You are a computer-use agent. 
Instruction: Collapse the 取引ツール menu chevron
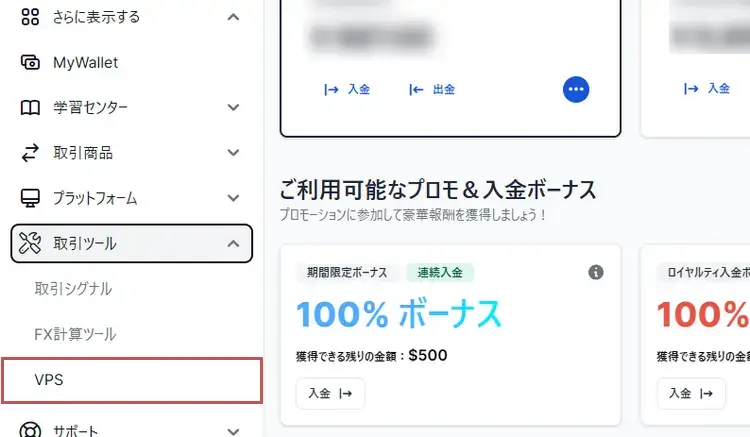[233, 243]
